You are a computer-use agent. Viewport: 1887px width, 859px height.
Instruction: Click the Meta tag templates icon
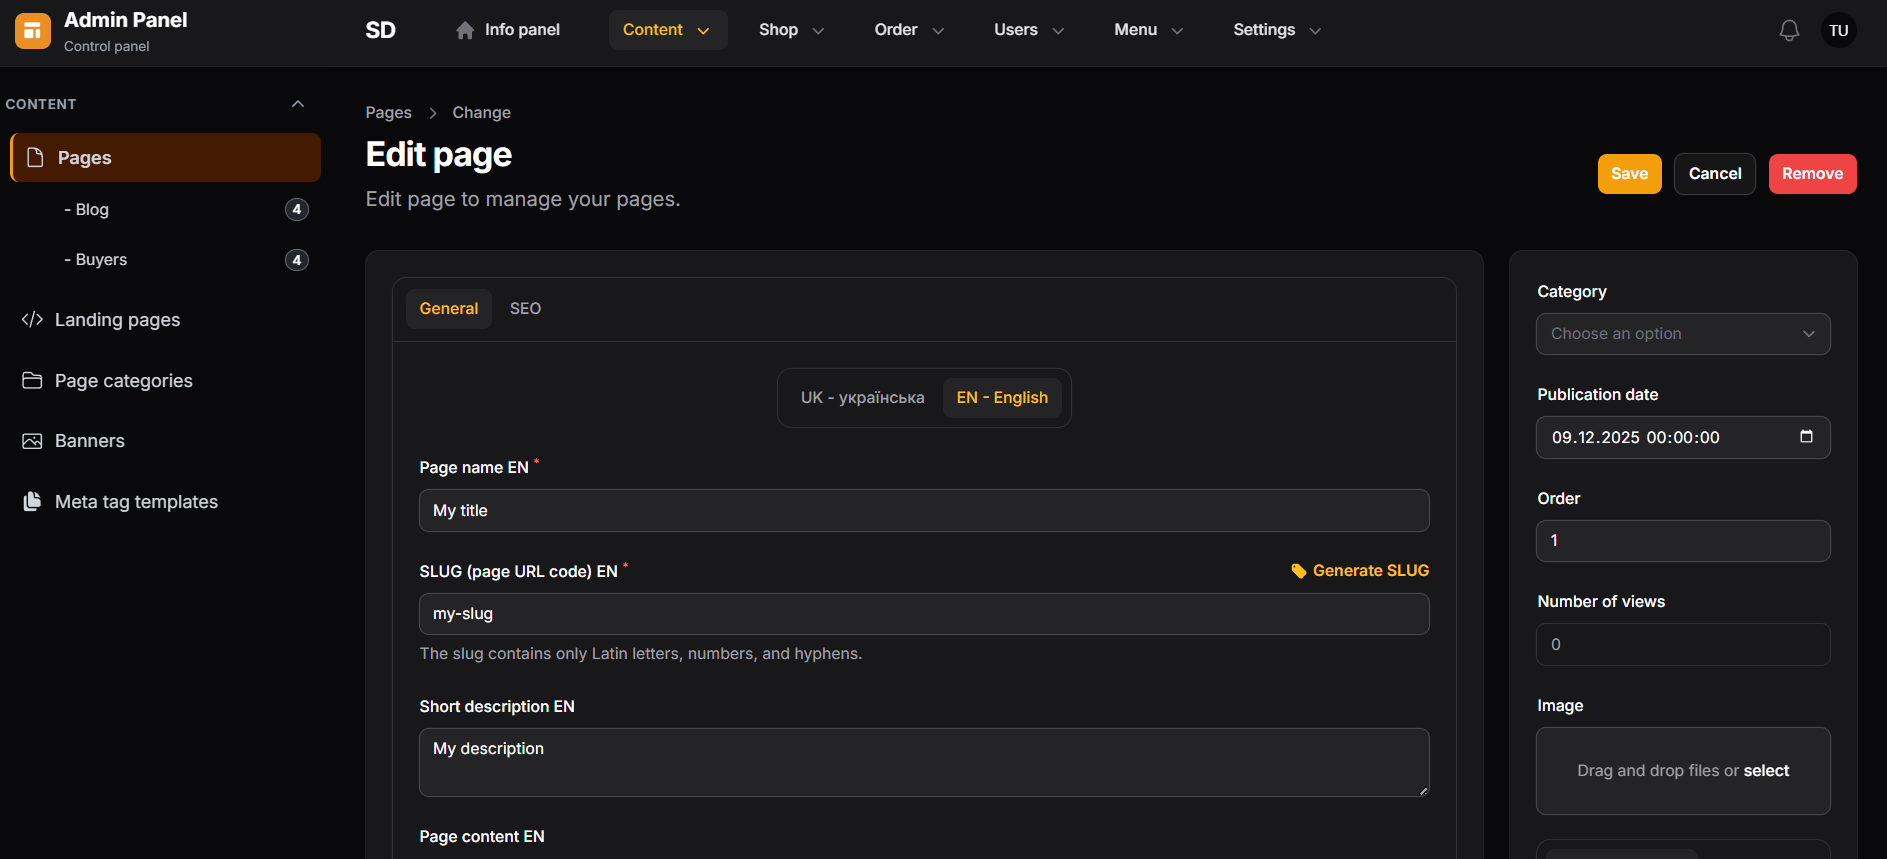(32, 501)
